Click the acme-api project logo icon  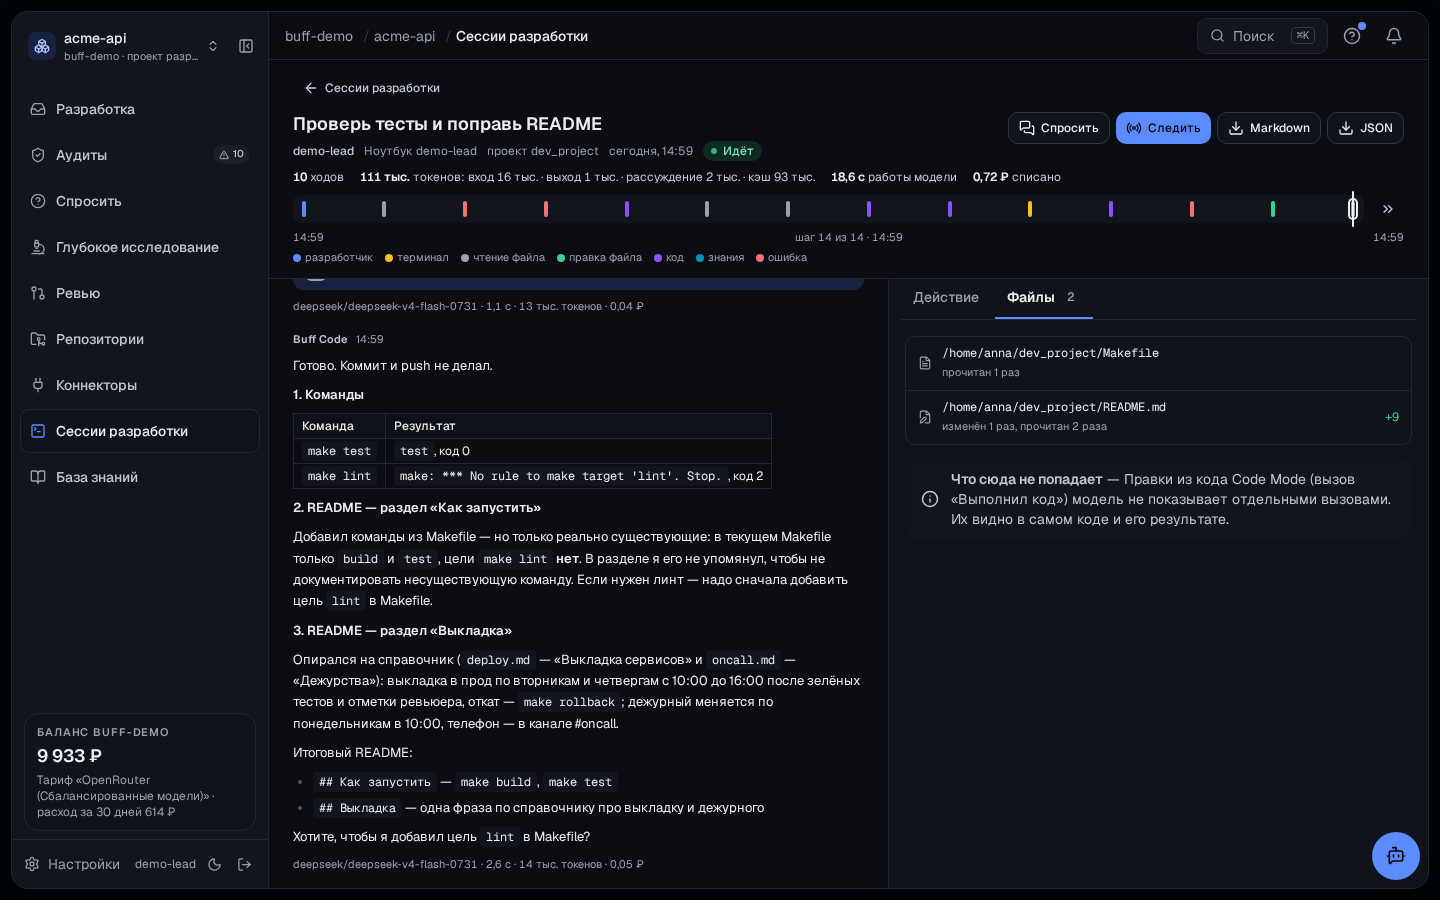42,46
